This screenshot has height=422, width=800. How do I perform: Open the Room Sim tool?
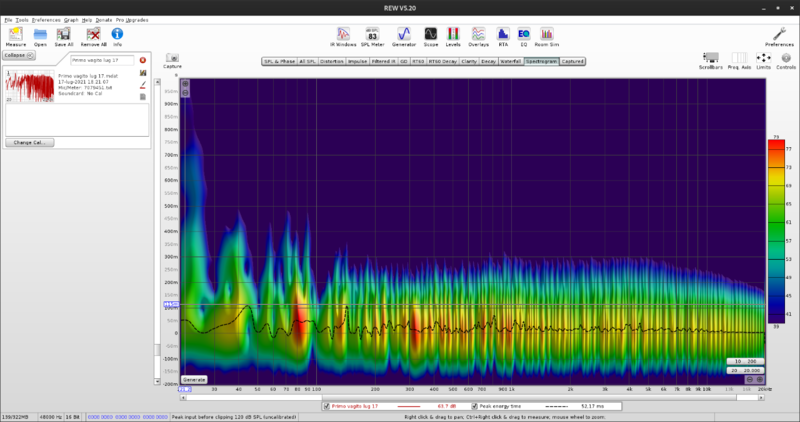pyautogui.click(x=547, y=34)
